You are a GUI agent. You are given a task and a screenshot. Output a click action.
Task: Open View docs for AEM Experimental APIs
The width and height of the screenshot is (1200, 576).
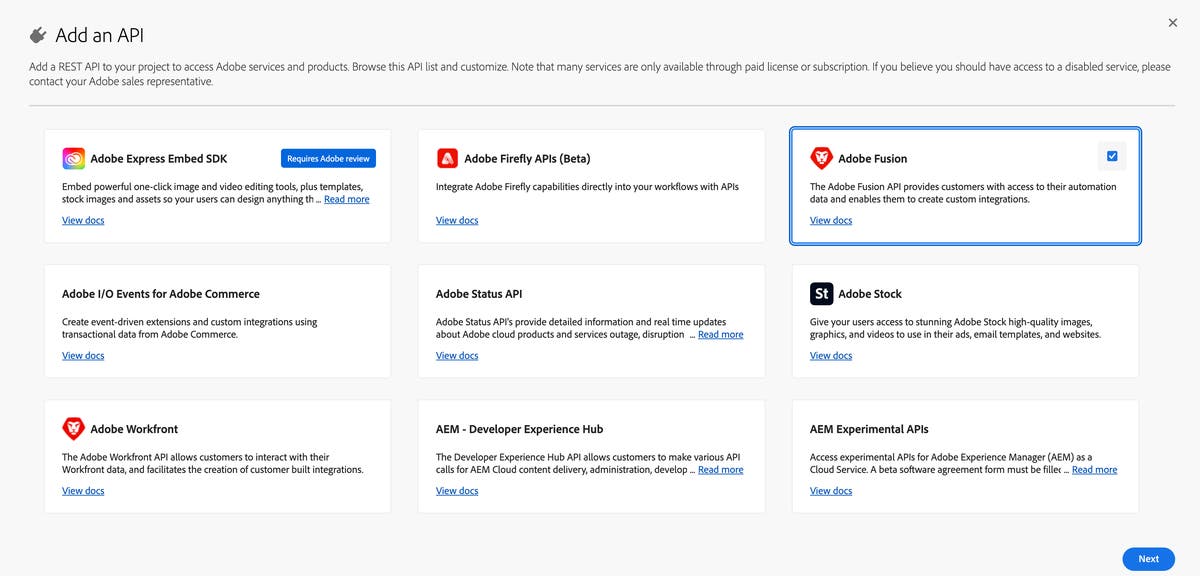831,490
